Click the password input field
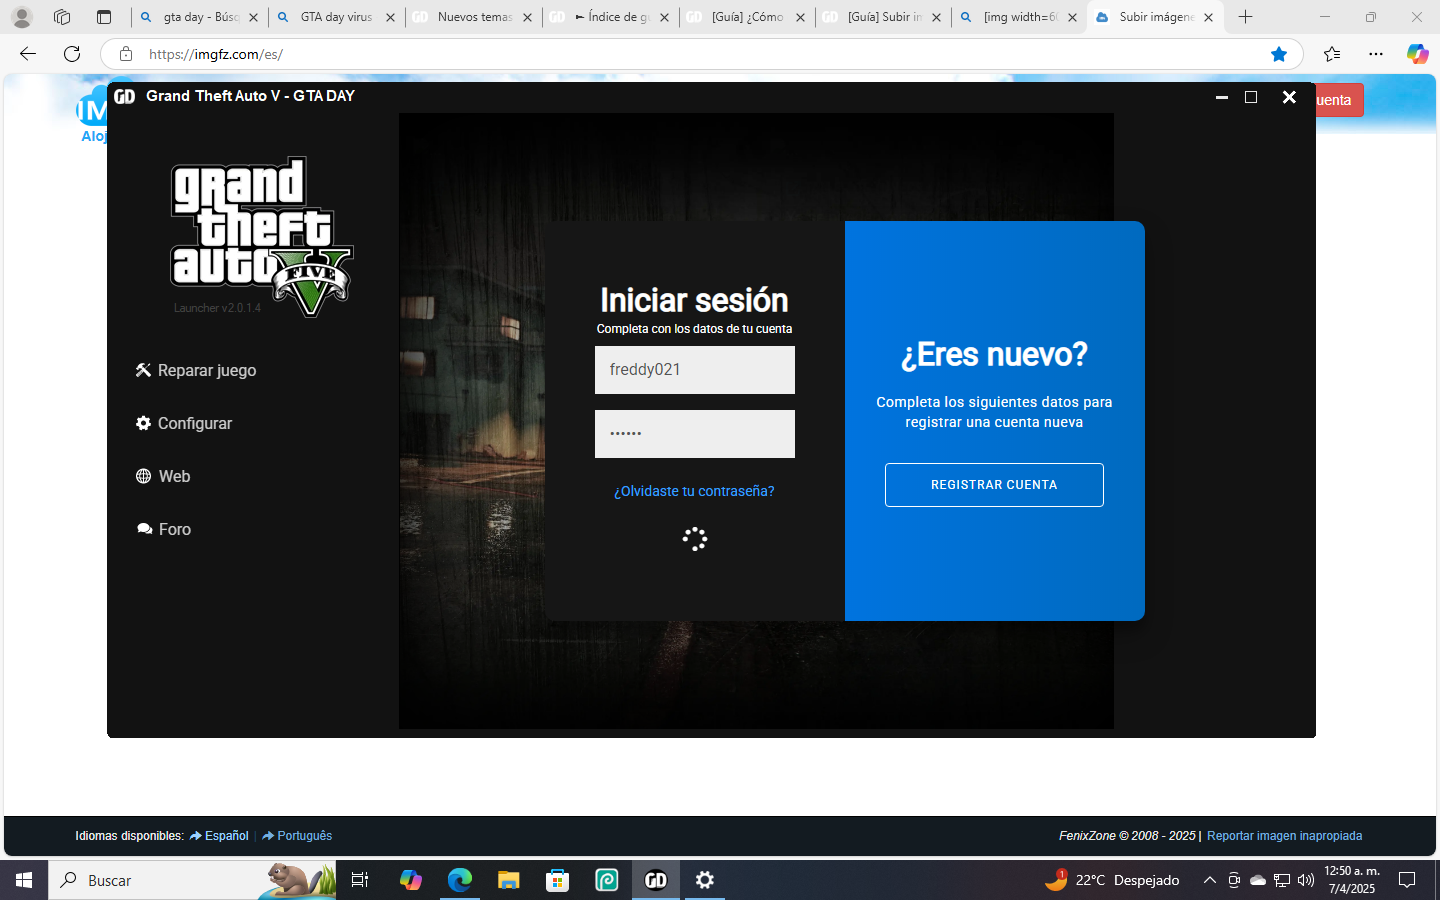 [x=694, y=434]
